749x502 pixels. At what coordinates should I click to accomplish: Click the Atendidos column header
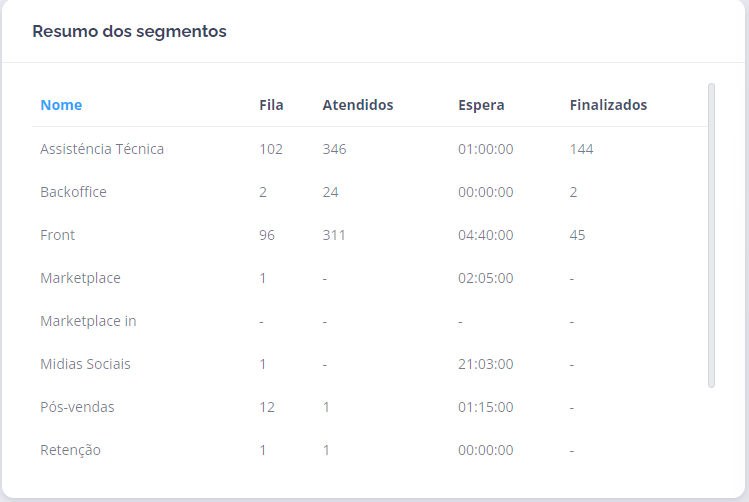click(x=357, y=105)
